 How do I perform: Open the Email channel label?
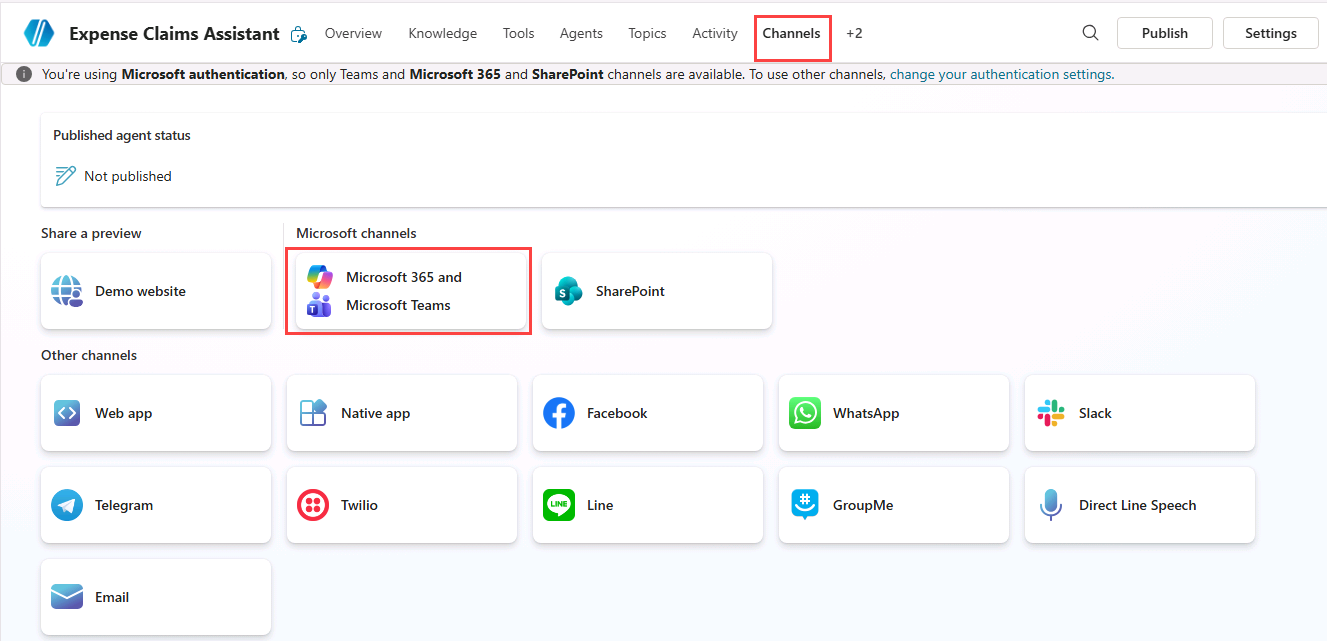(x=112, y=597)
